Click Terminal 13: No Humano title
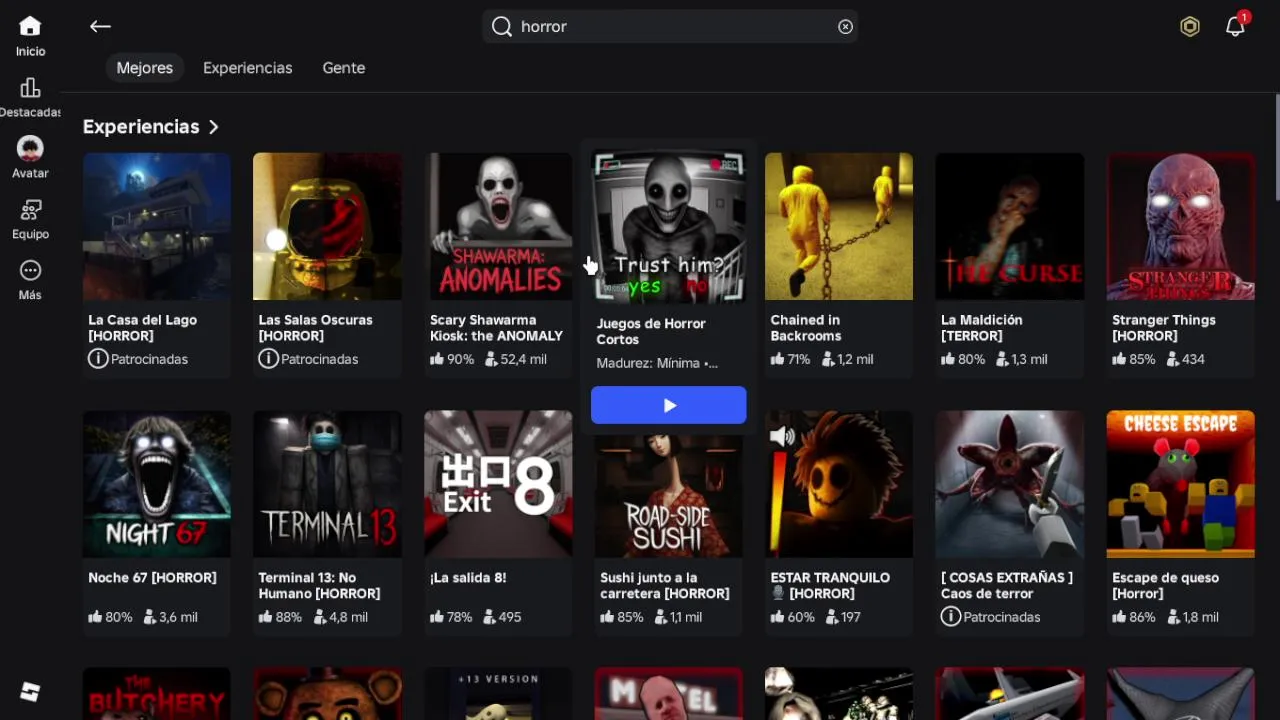 pyautogui.click(x=319, y=586)
